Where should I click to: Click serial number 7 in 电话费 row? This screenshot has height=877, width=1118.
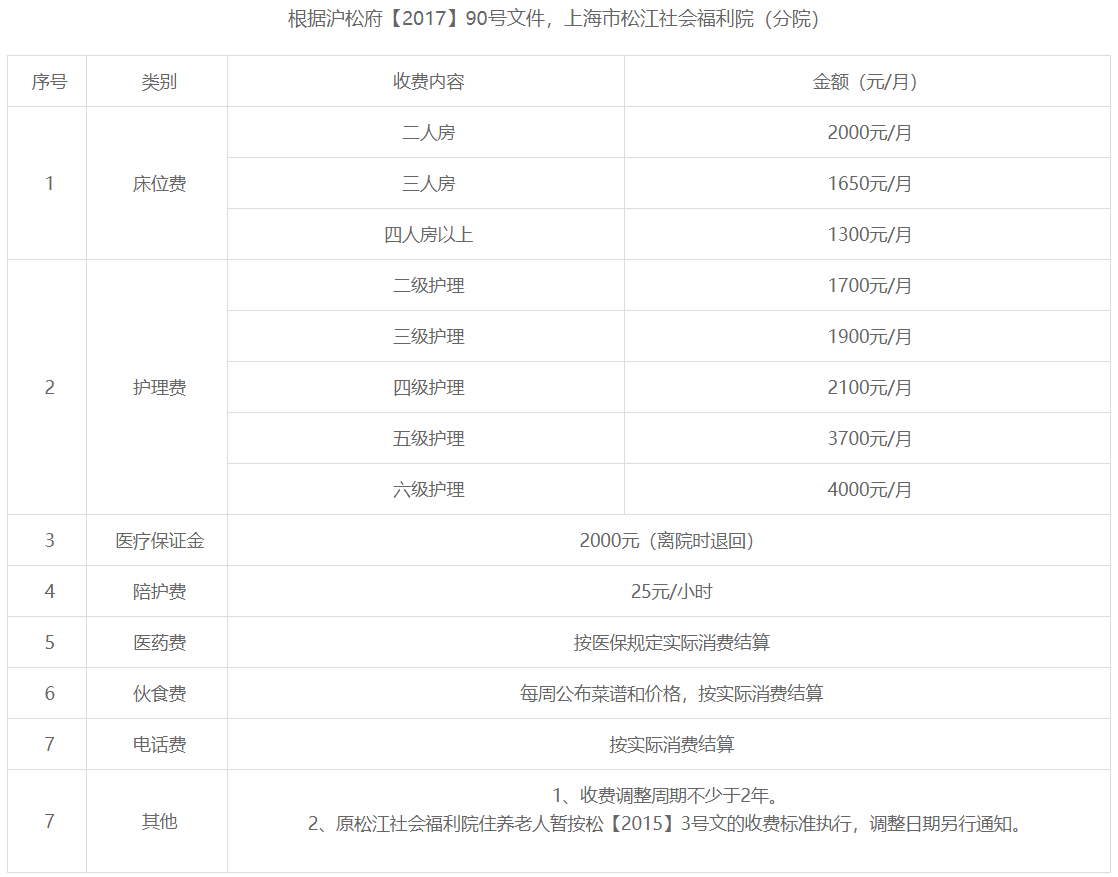(49, 744)
